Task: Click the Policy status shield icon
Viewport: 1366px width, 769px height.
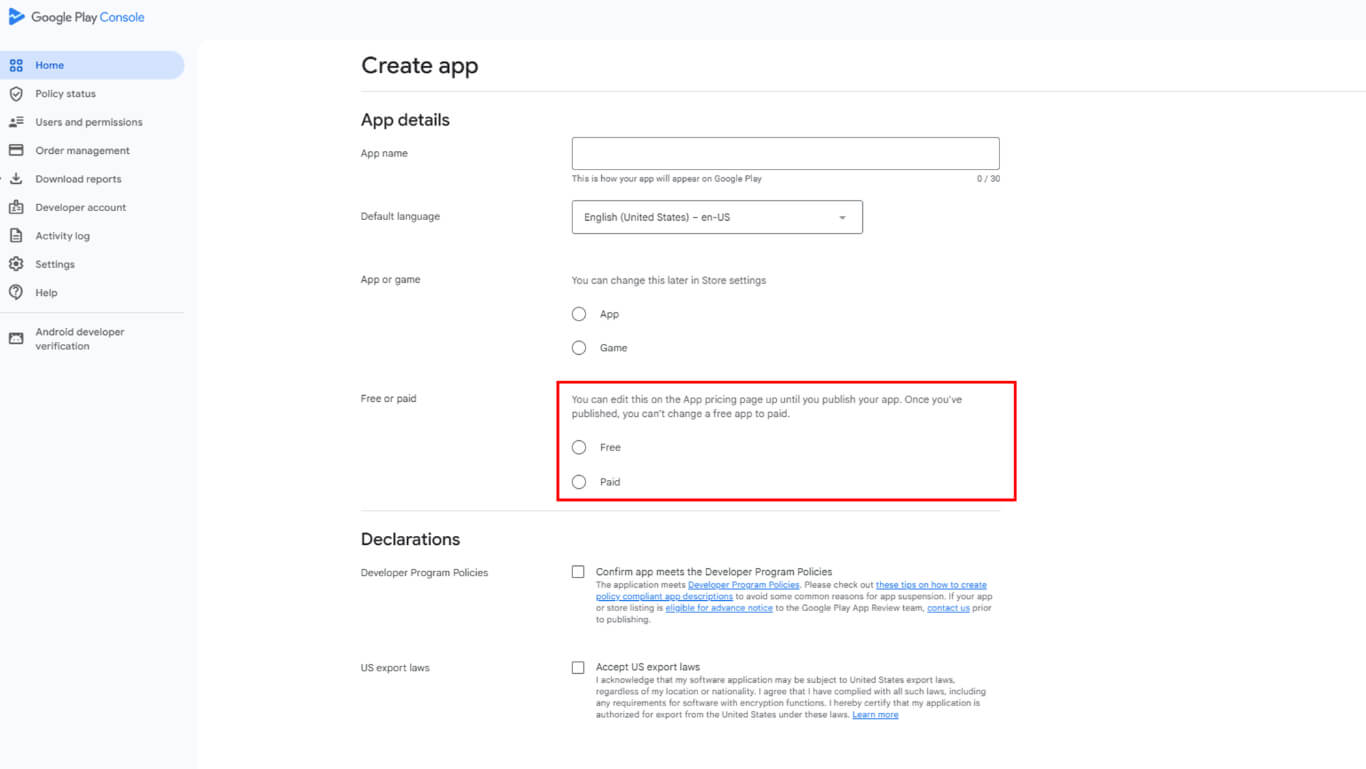Action: pos(16,94)
